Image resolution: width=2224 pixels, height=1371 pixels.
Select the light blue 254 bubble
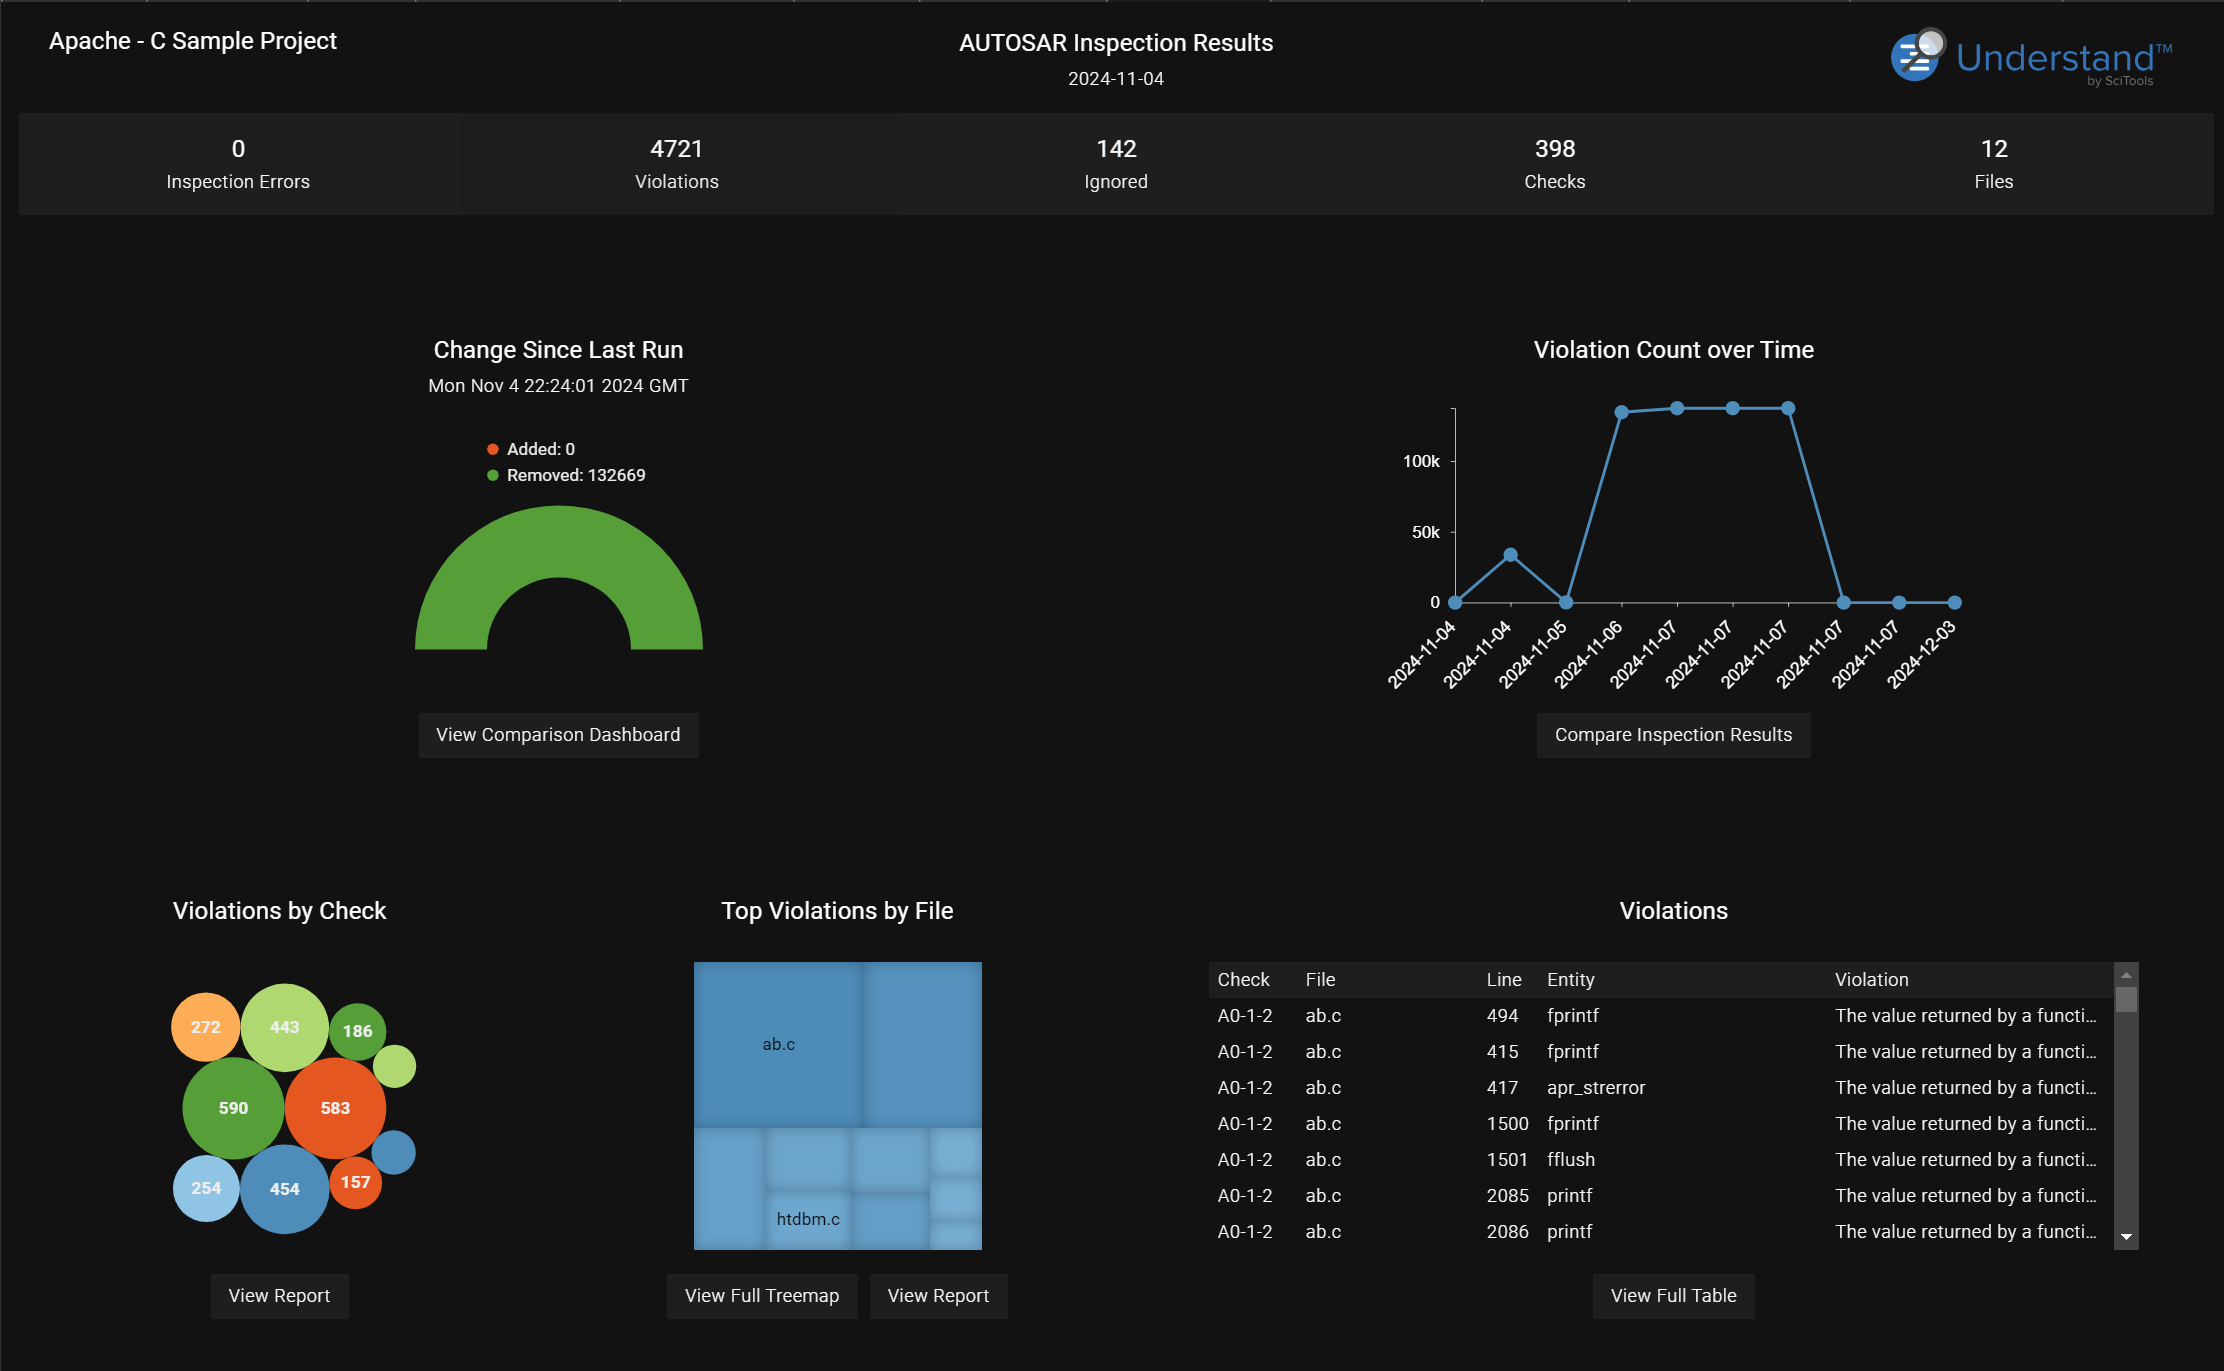tap(206, 1188)
